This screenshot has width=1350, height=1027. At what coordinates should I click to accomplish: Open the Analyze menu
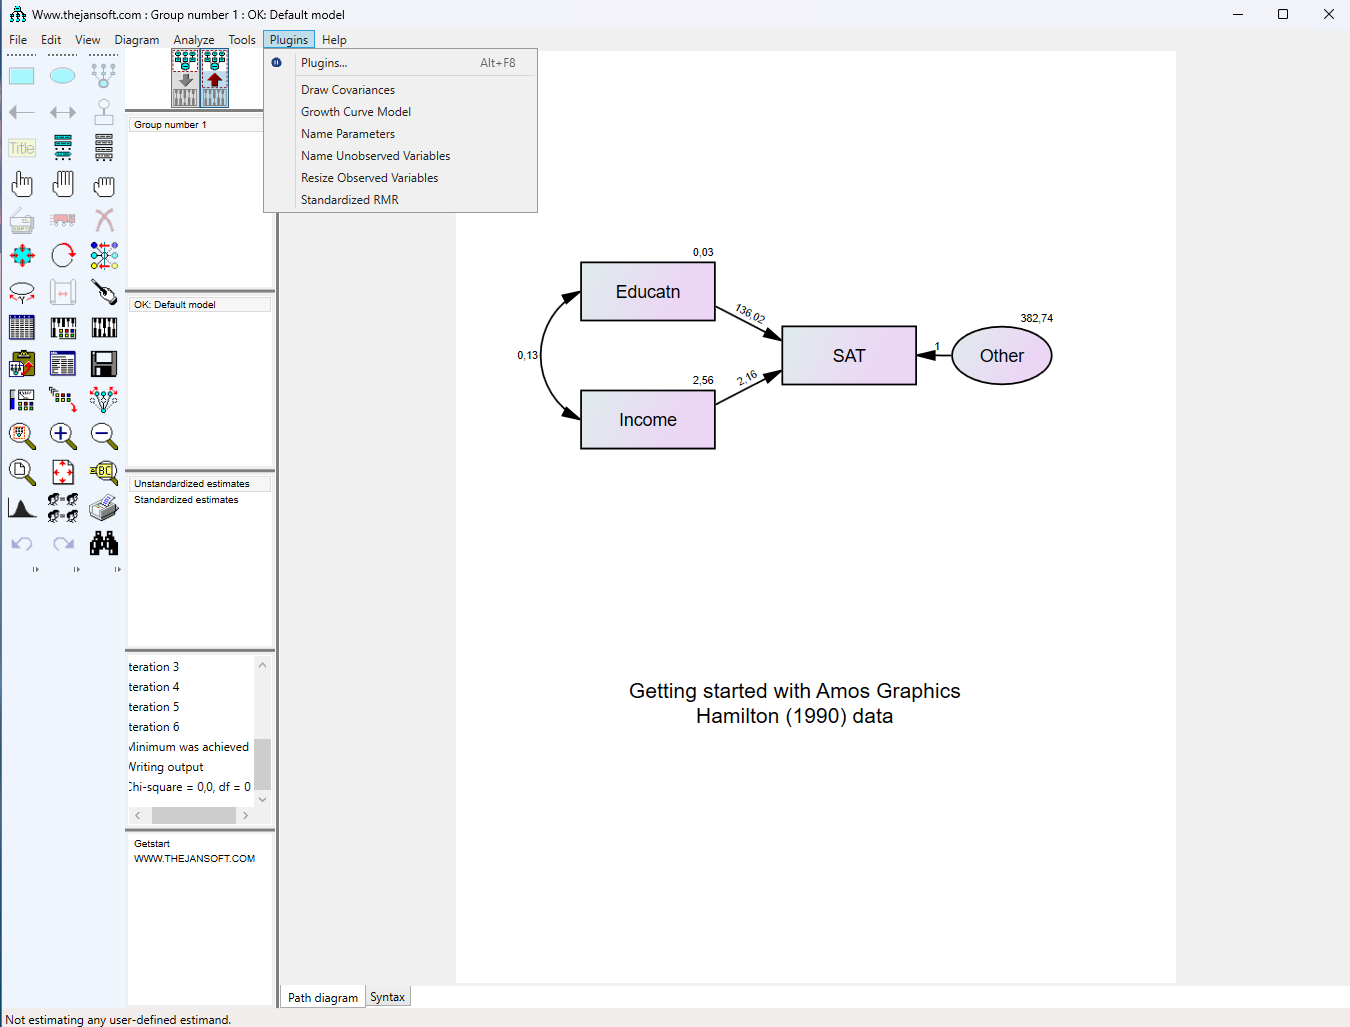click(x=194, y=40)
